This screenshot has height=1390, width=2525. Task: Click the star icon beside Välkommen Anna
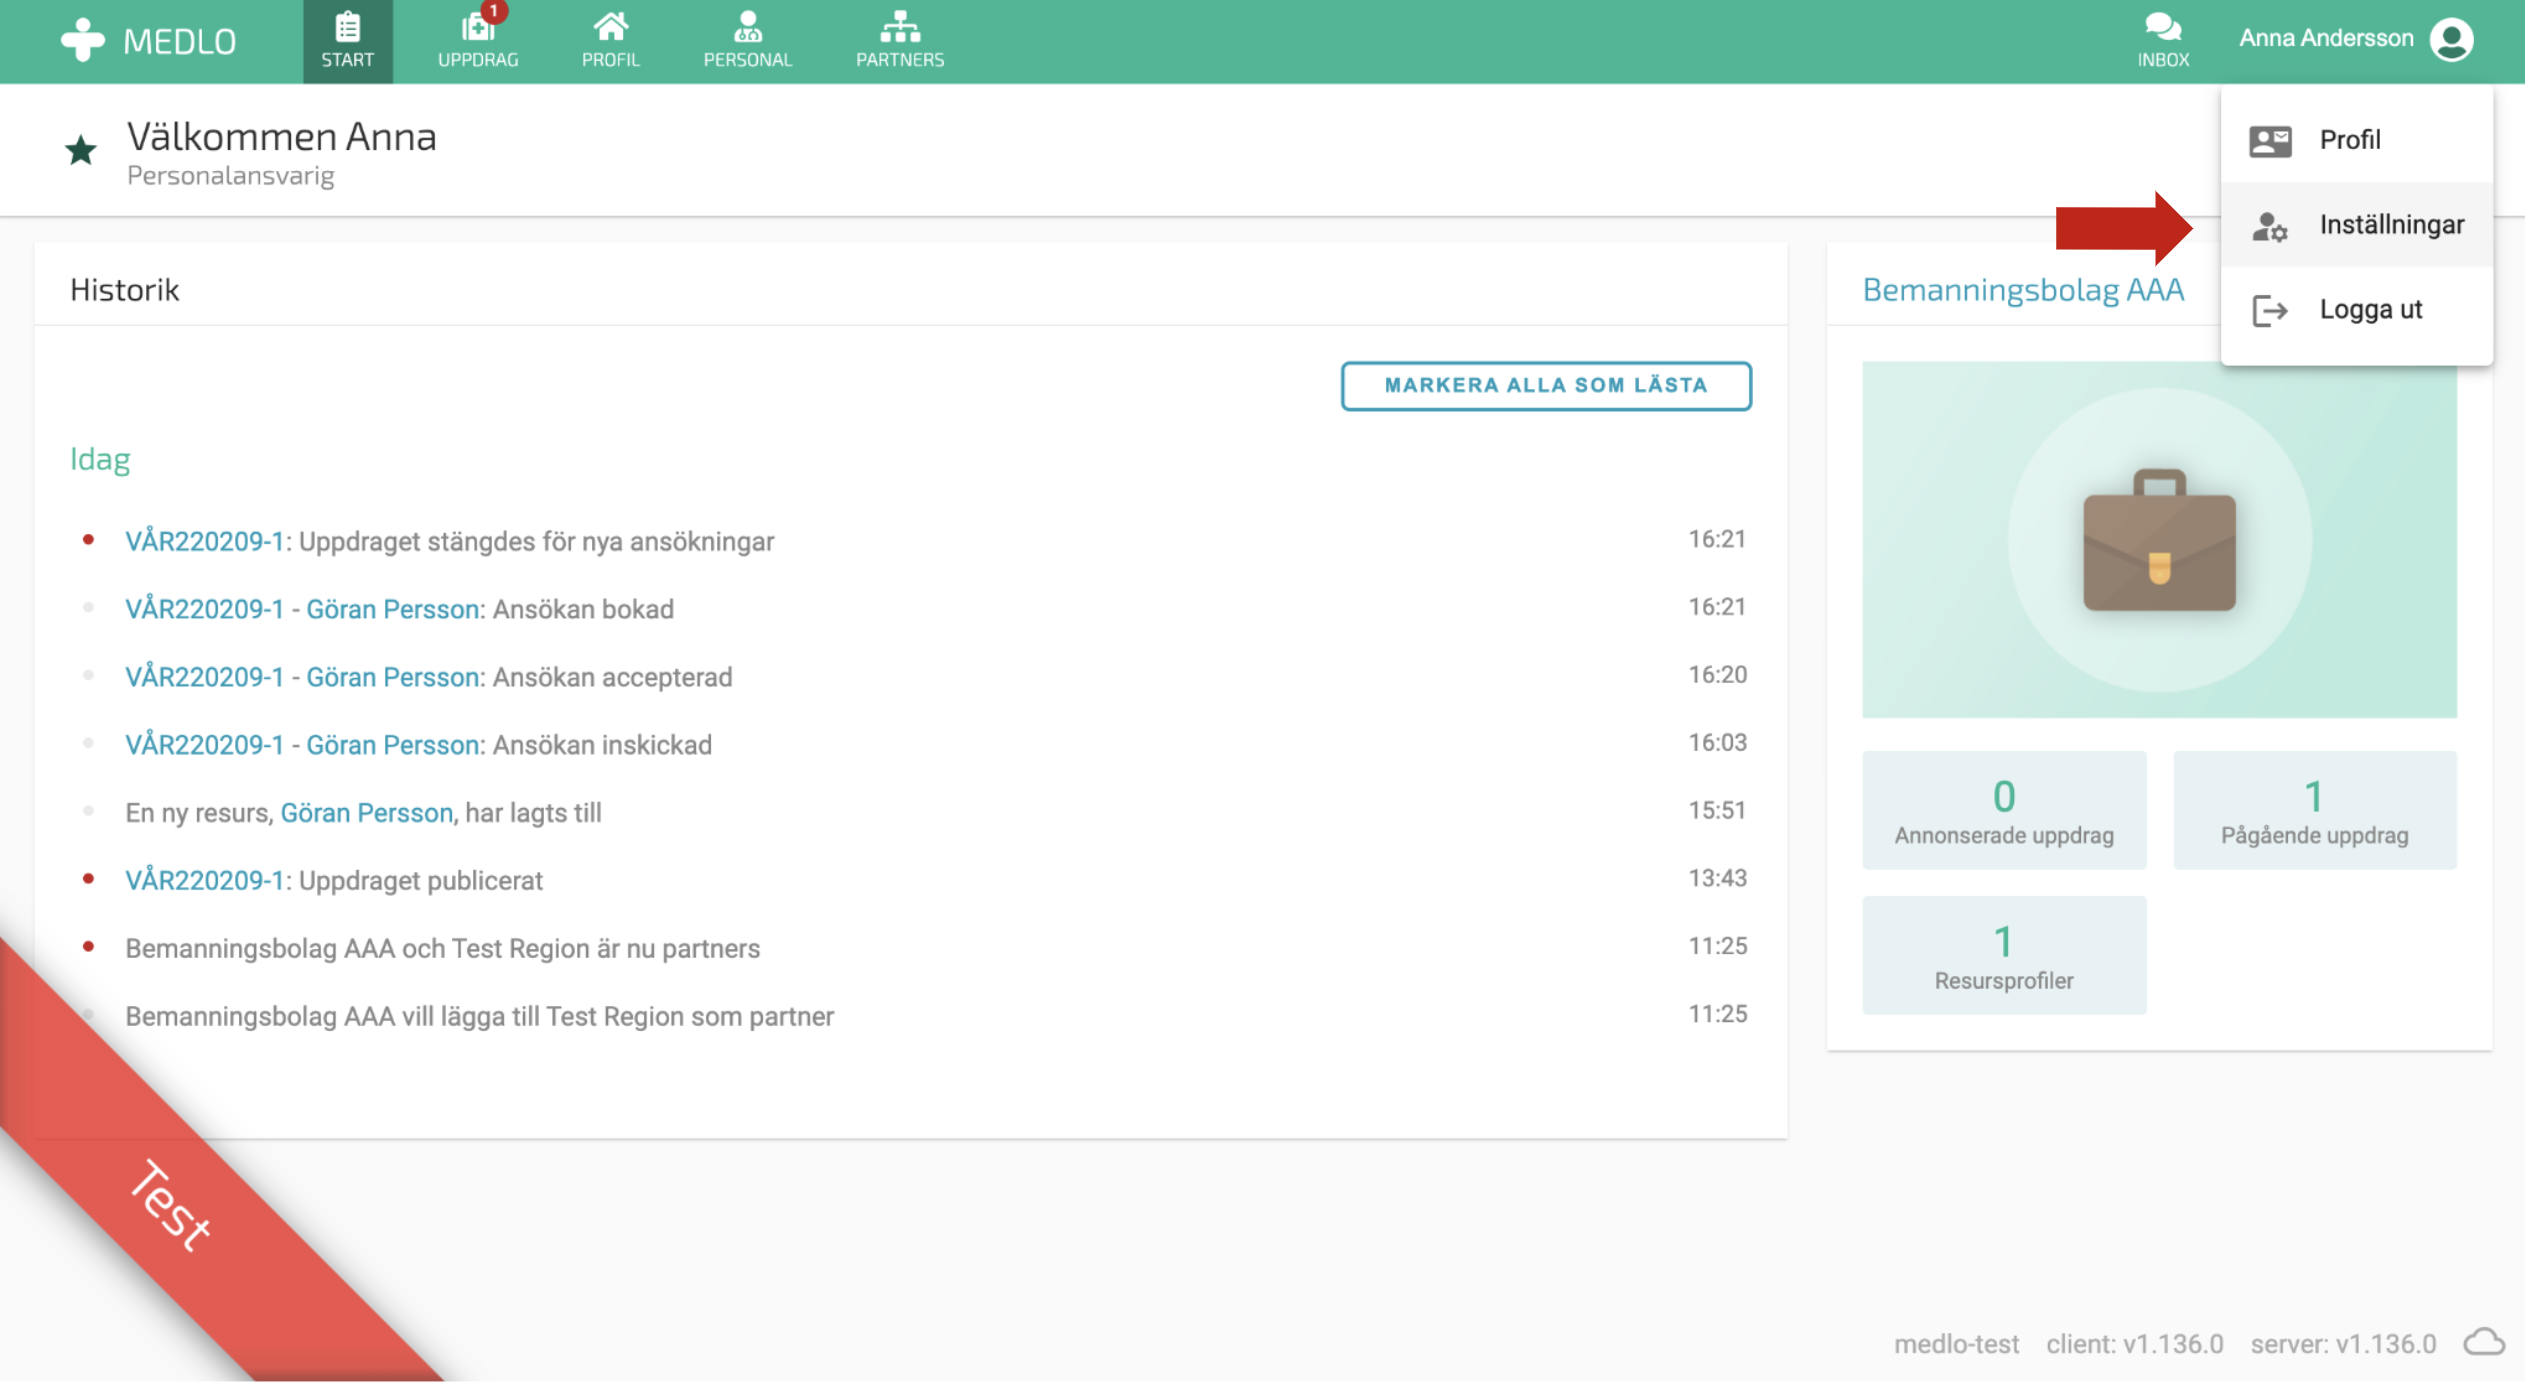click(x=81, y=151)
